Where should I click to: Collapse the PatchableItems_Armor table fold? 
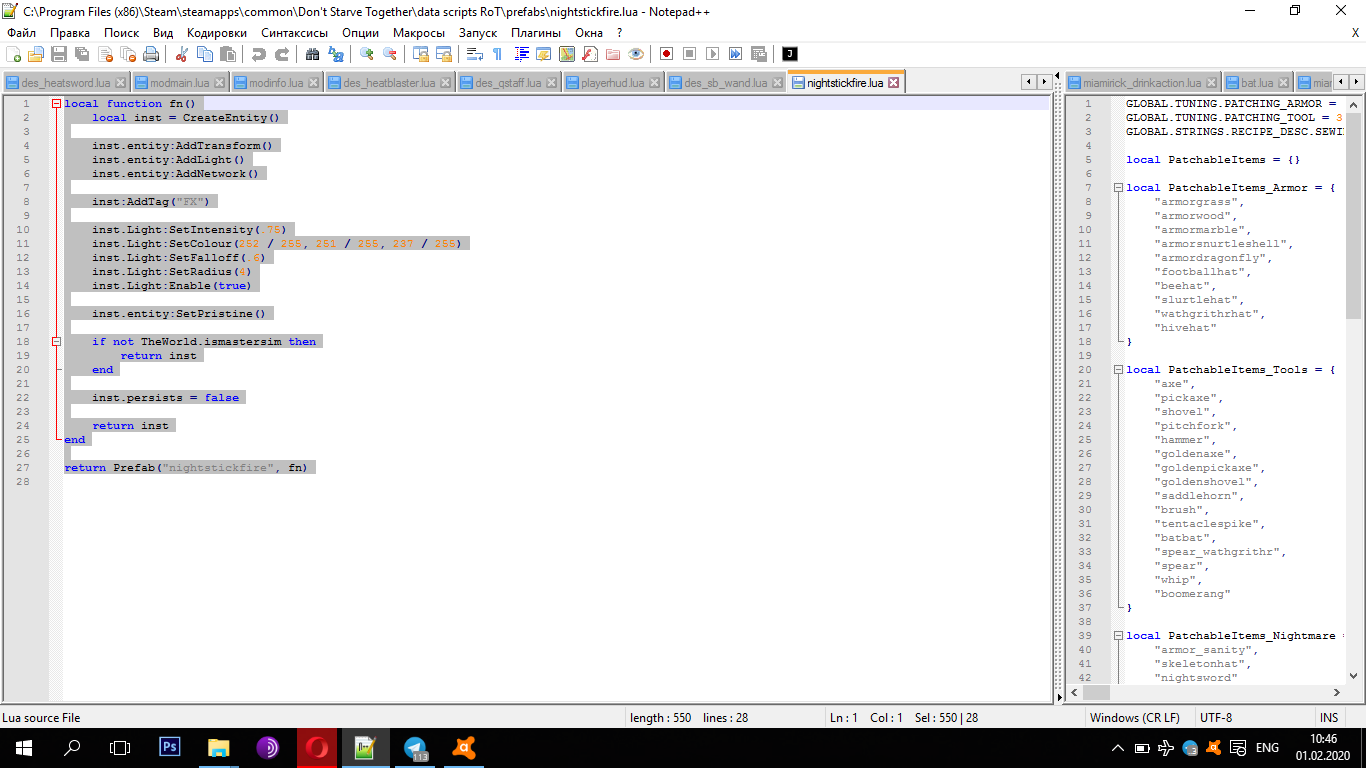(x=1118, y=188)
